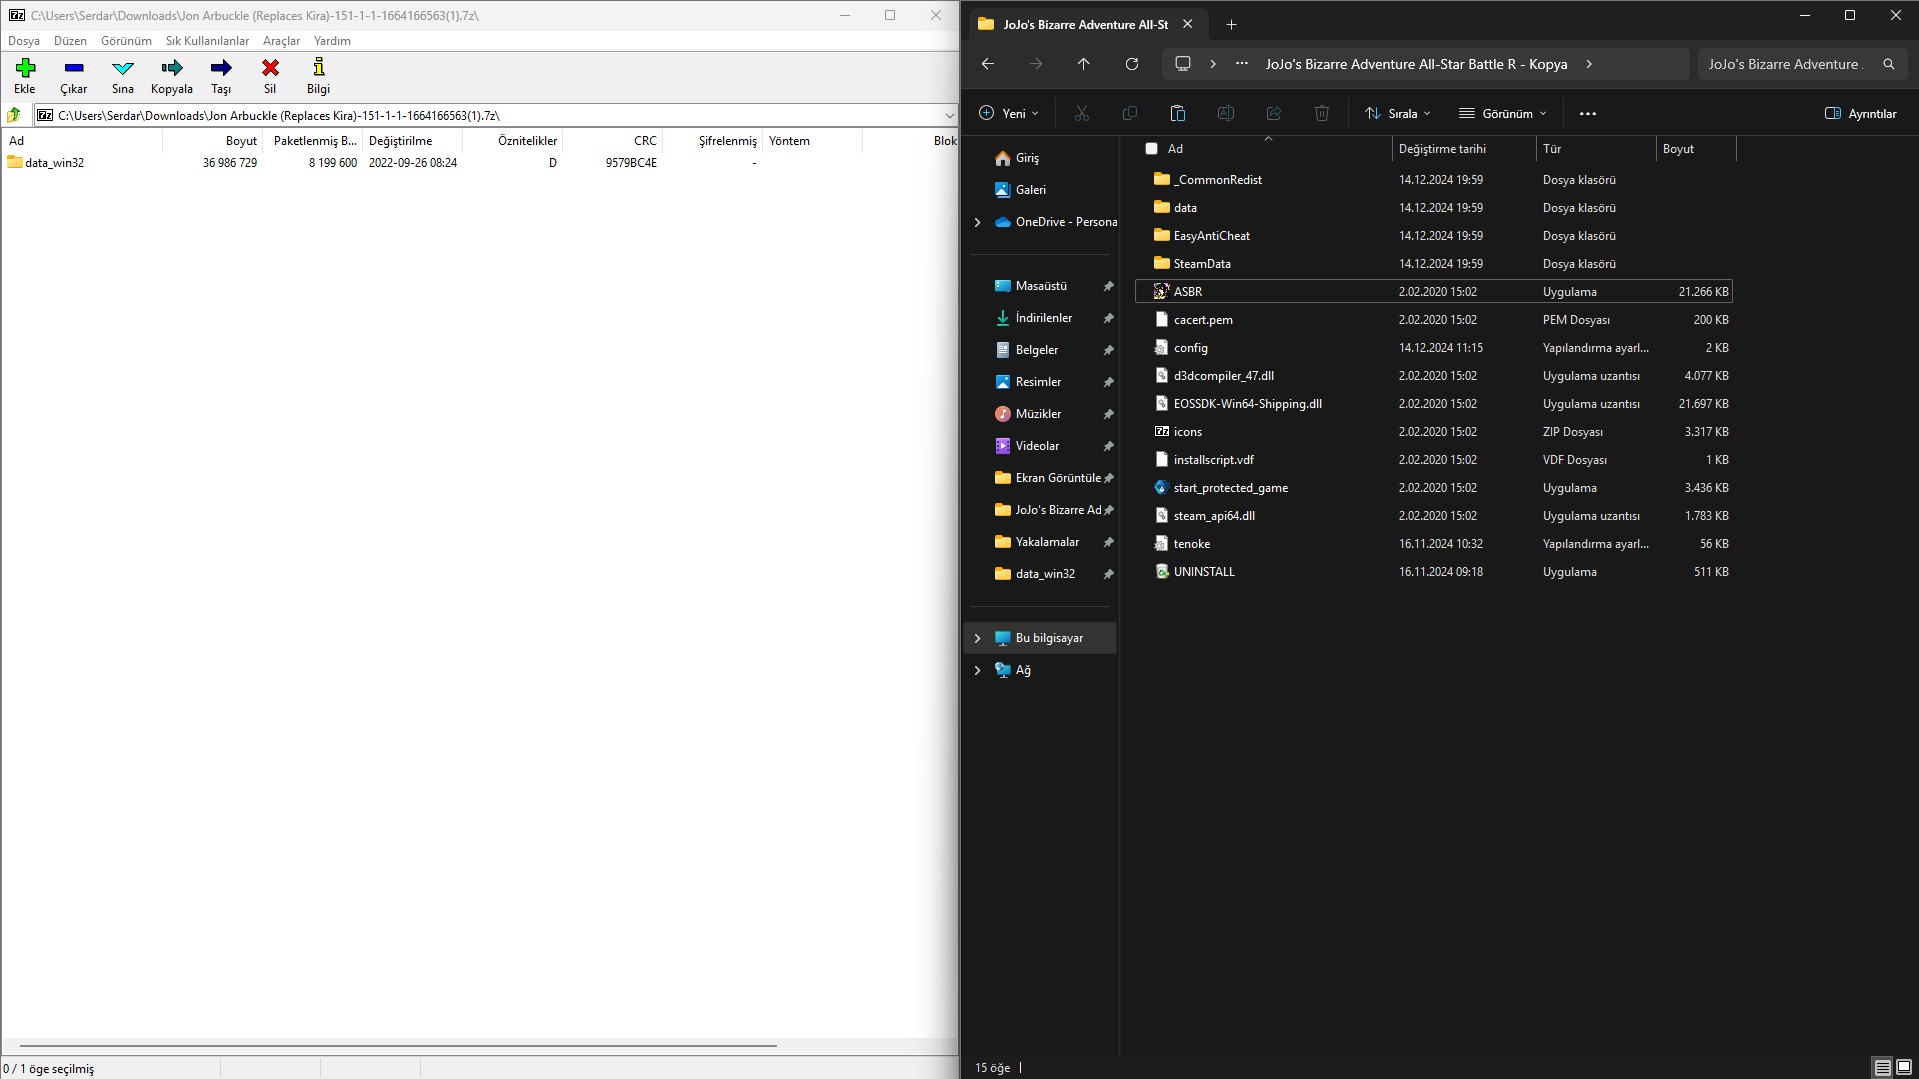This screenshot has height=1079, width=1919.
Task: Sort 7-Zip list by Paketlenmiş Boyut column
Action: point(312,141)
